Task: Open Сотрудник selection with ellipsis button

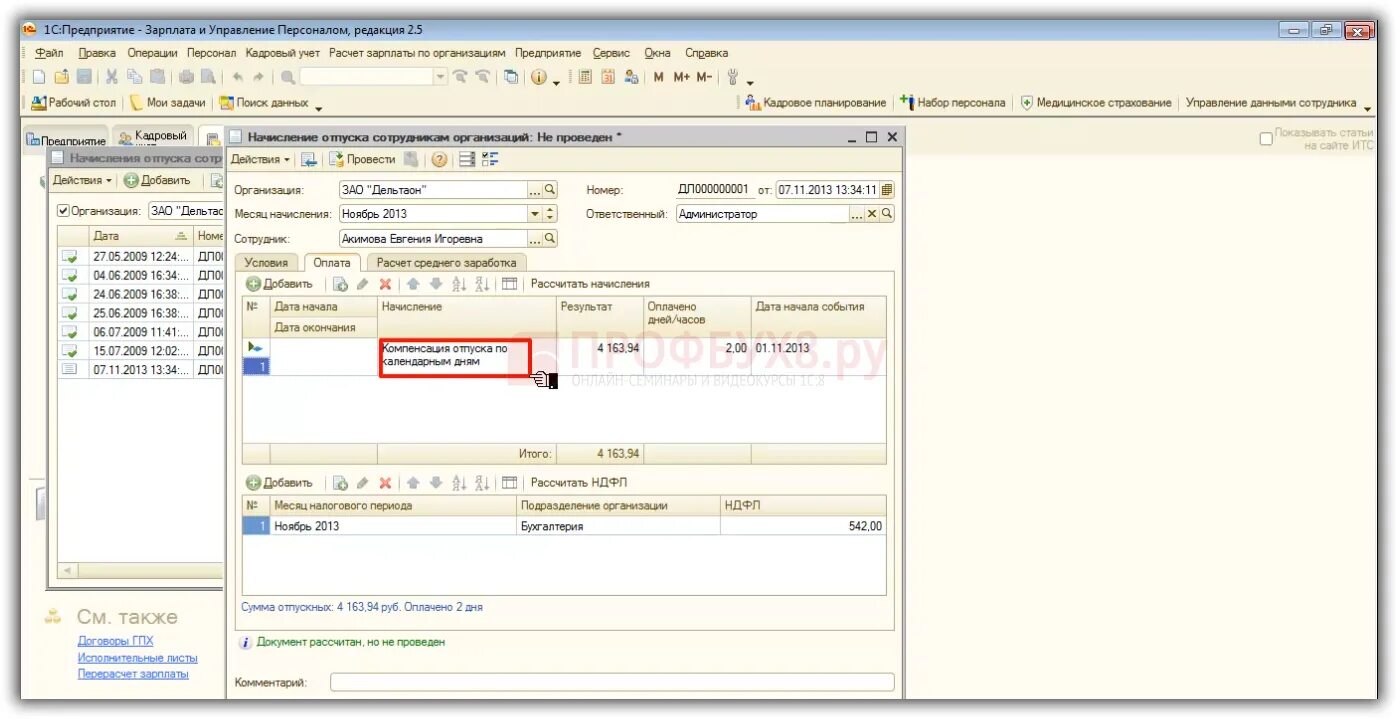Action: 535,238
